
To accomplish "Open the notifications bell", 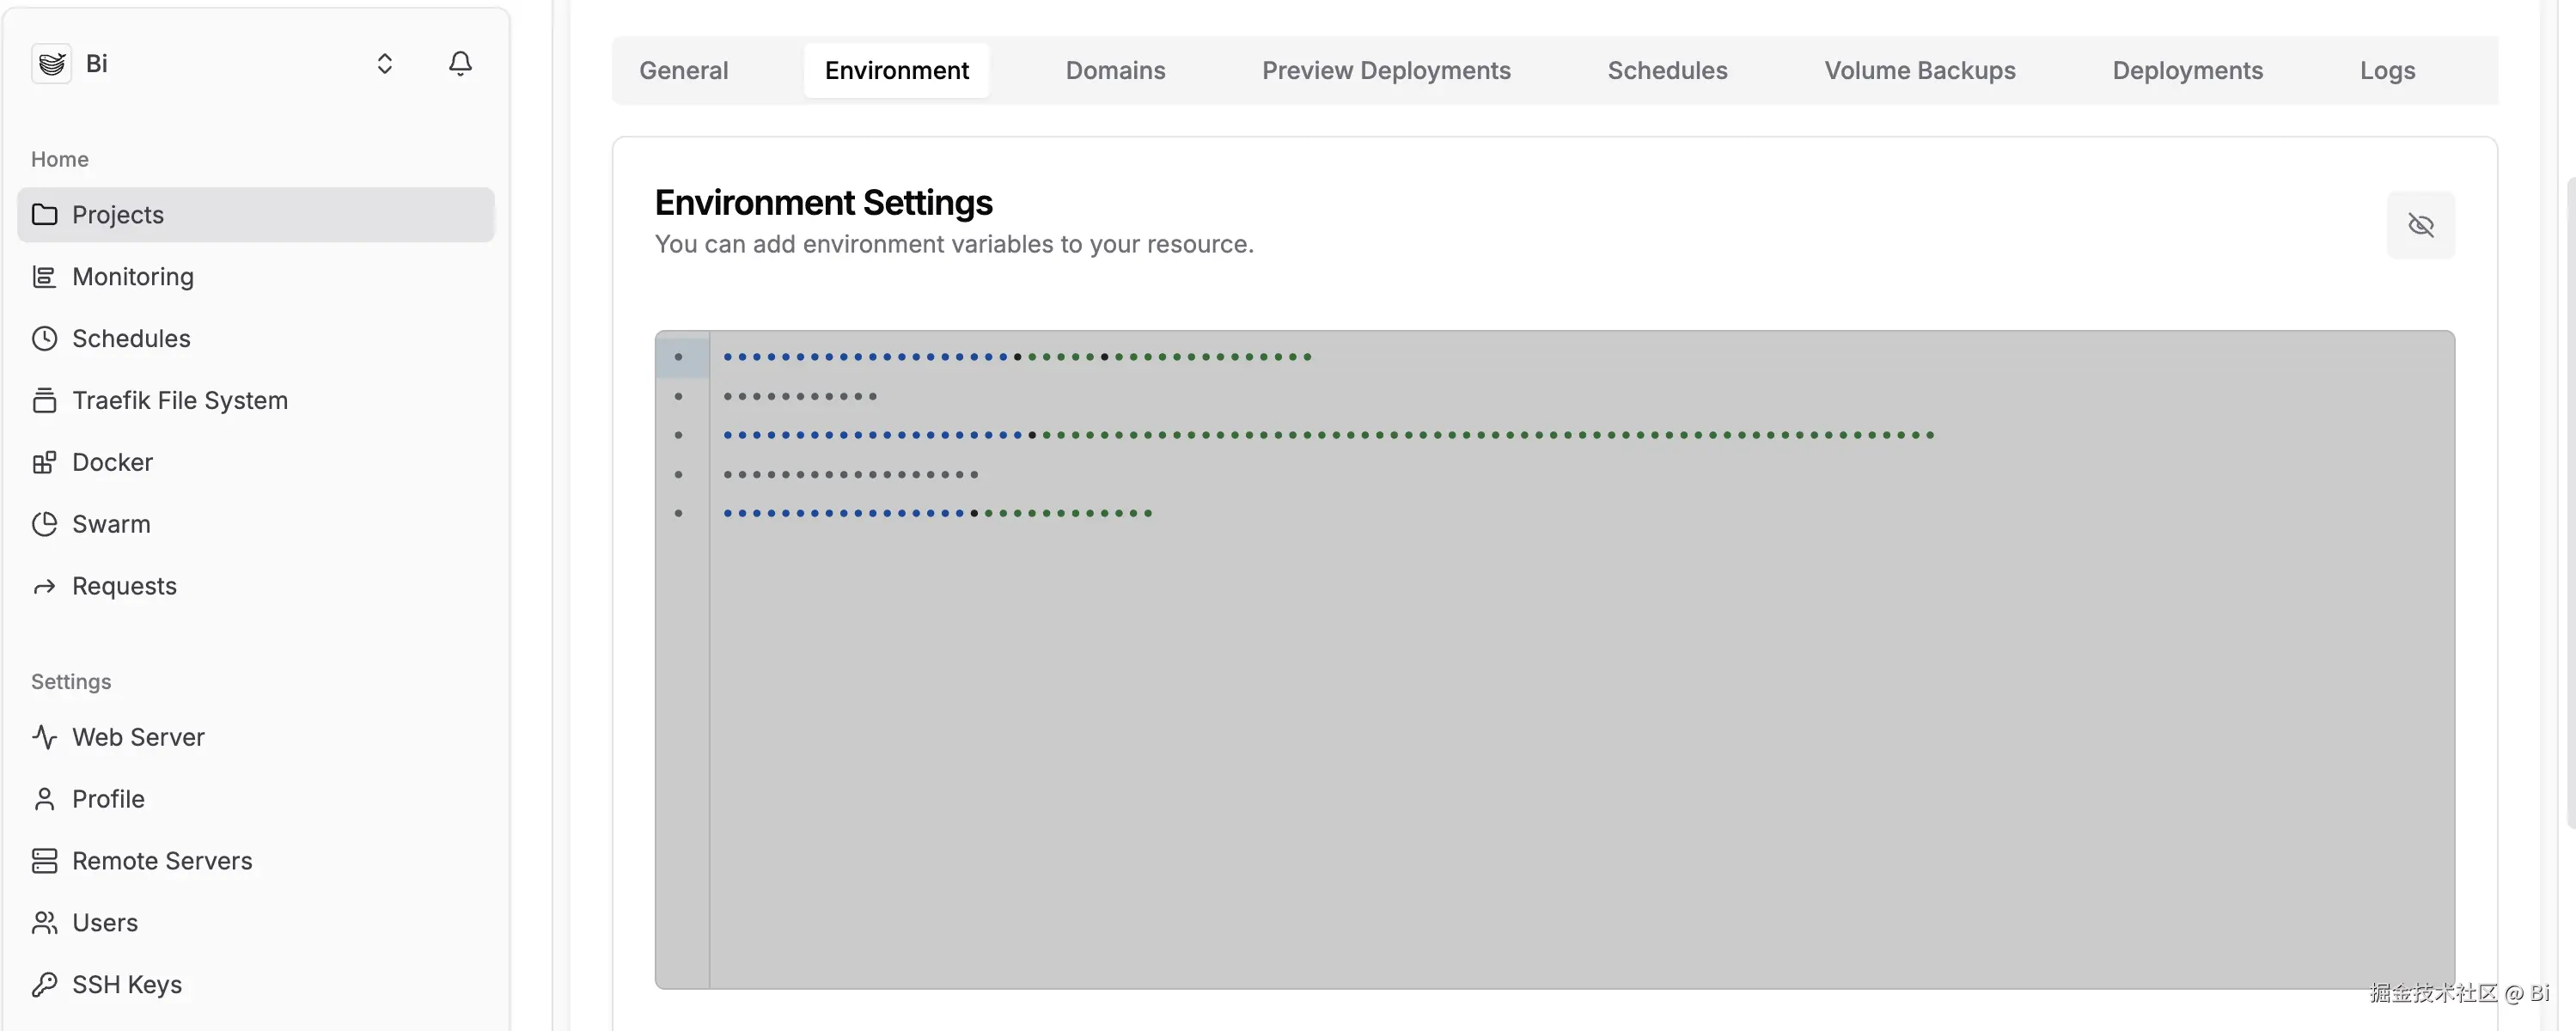I will click(460, 64).
